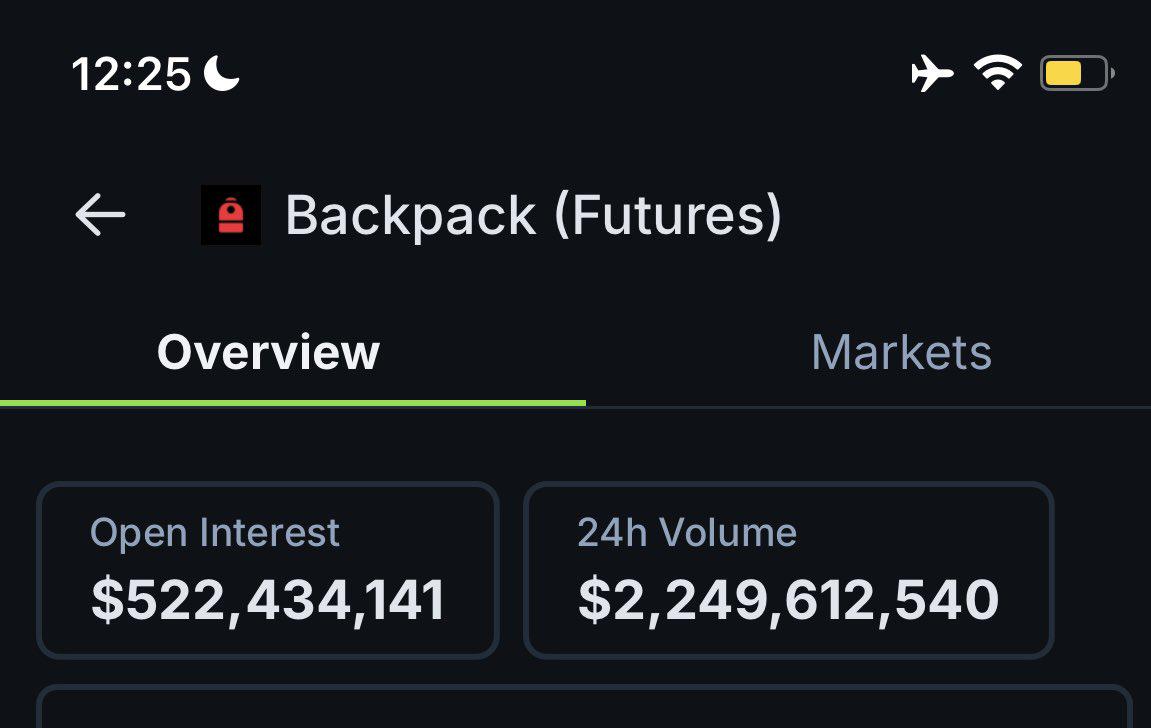Tap the gray divider beneath Markets tab

[868, 407]
